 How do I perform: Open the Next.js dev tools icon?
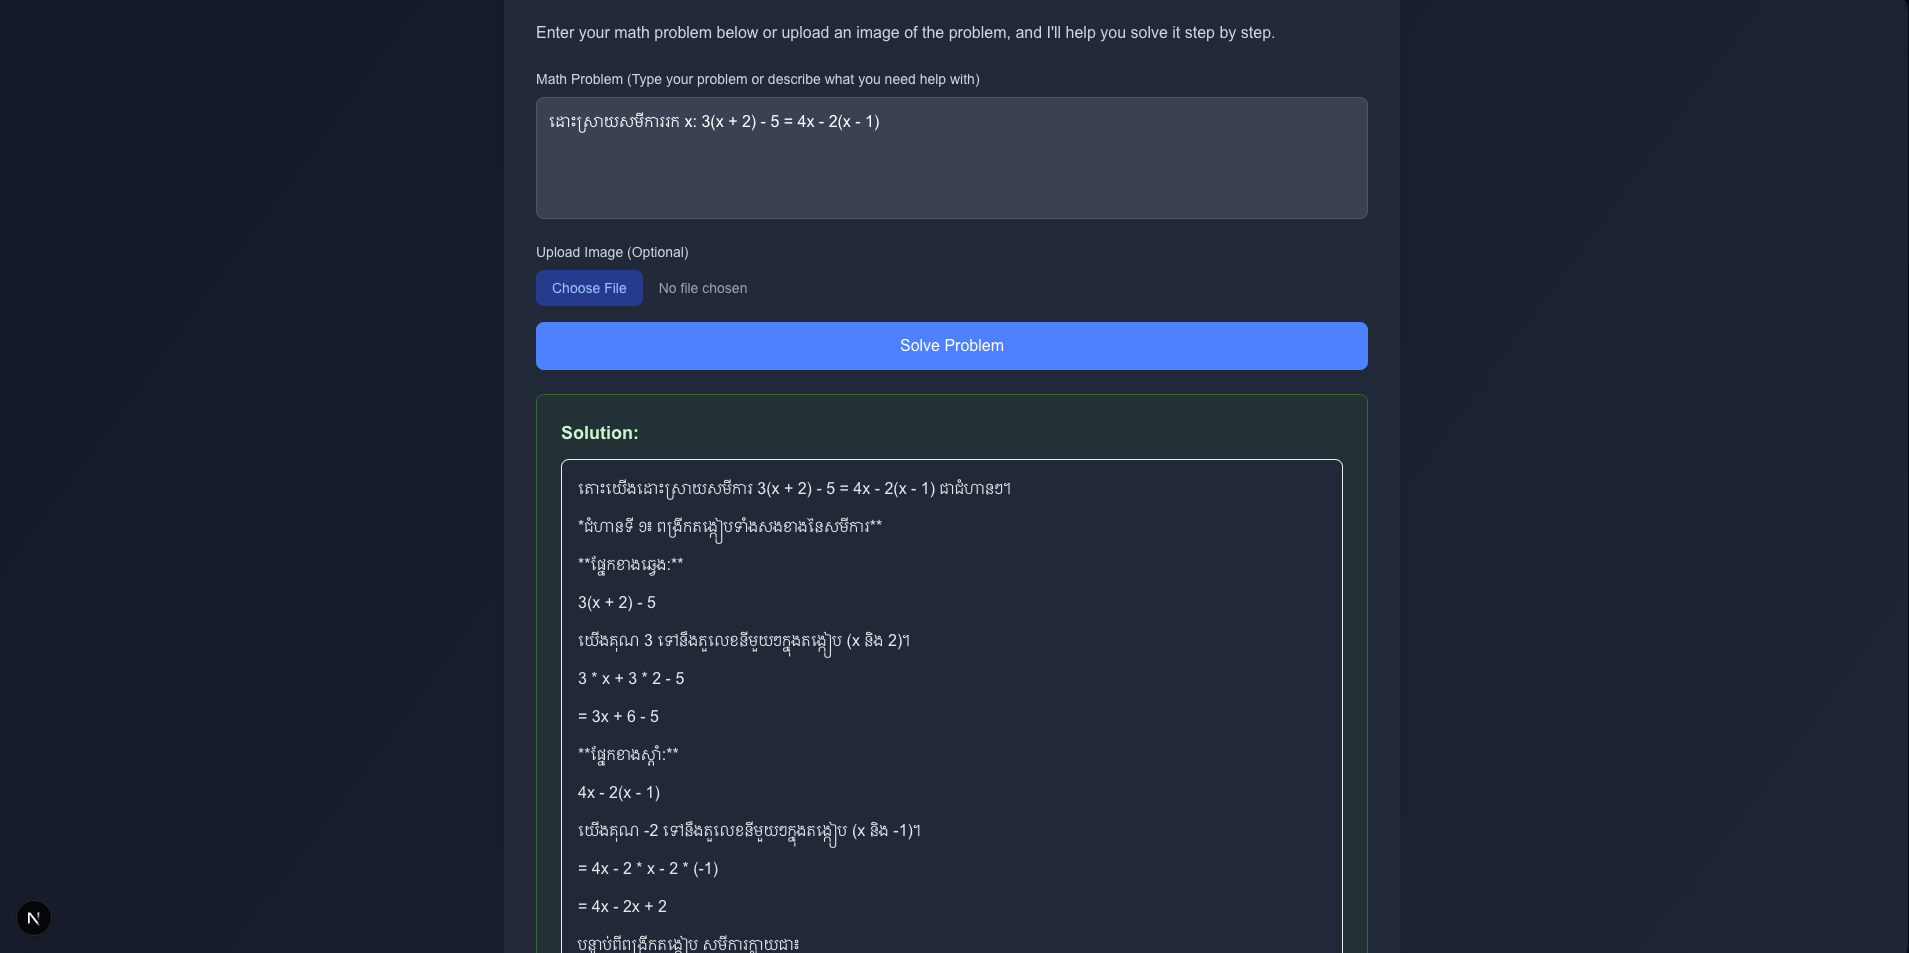point(34,918)
